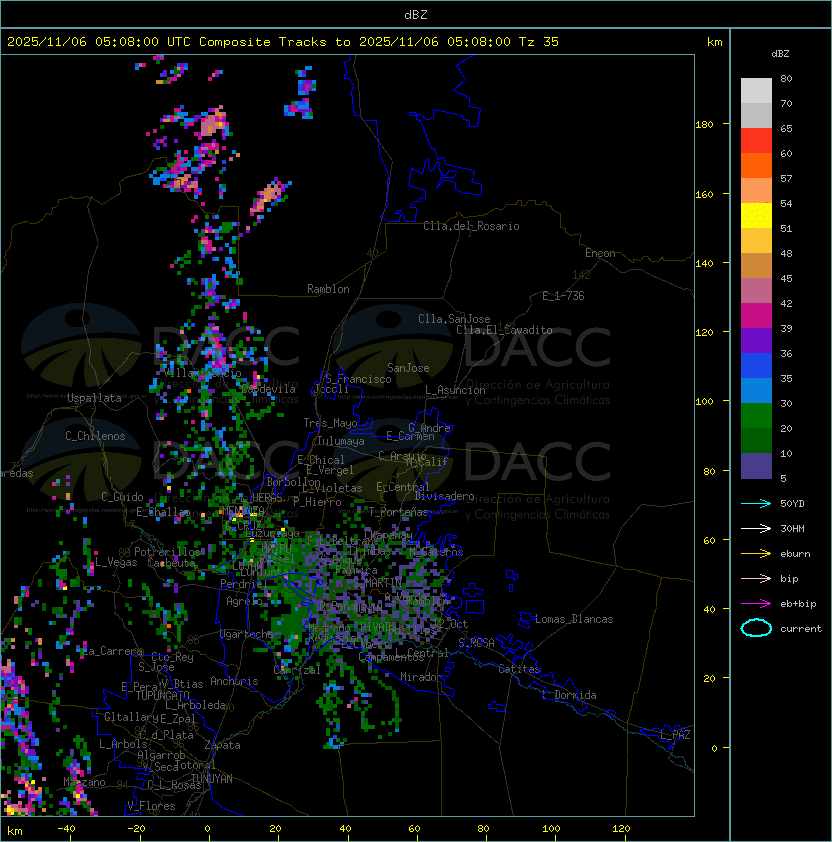Image resolution: width=832 pixels, height=842 pixels.
Task: Click the 'Tres_Mayo' place label
Action: tap(330, 423)
